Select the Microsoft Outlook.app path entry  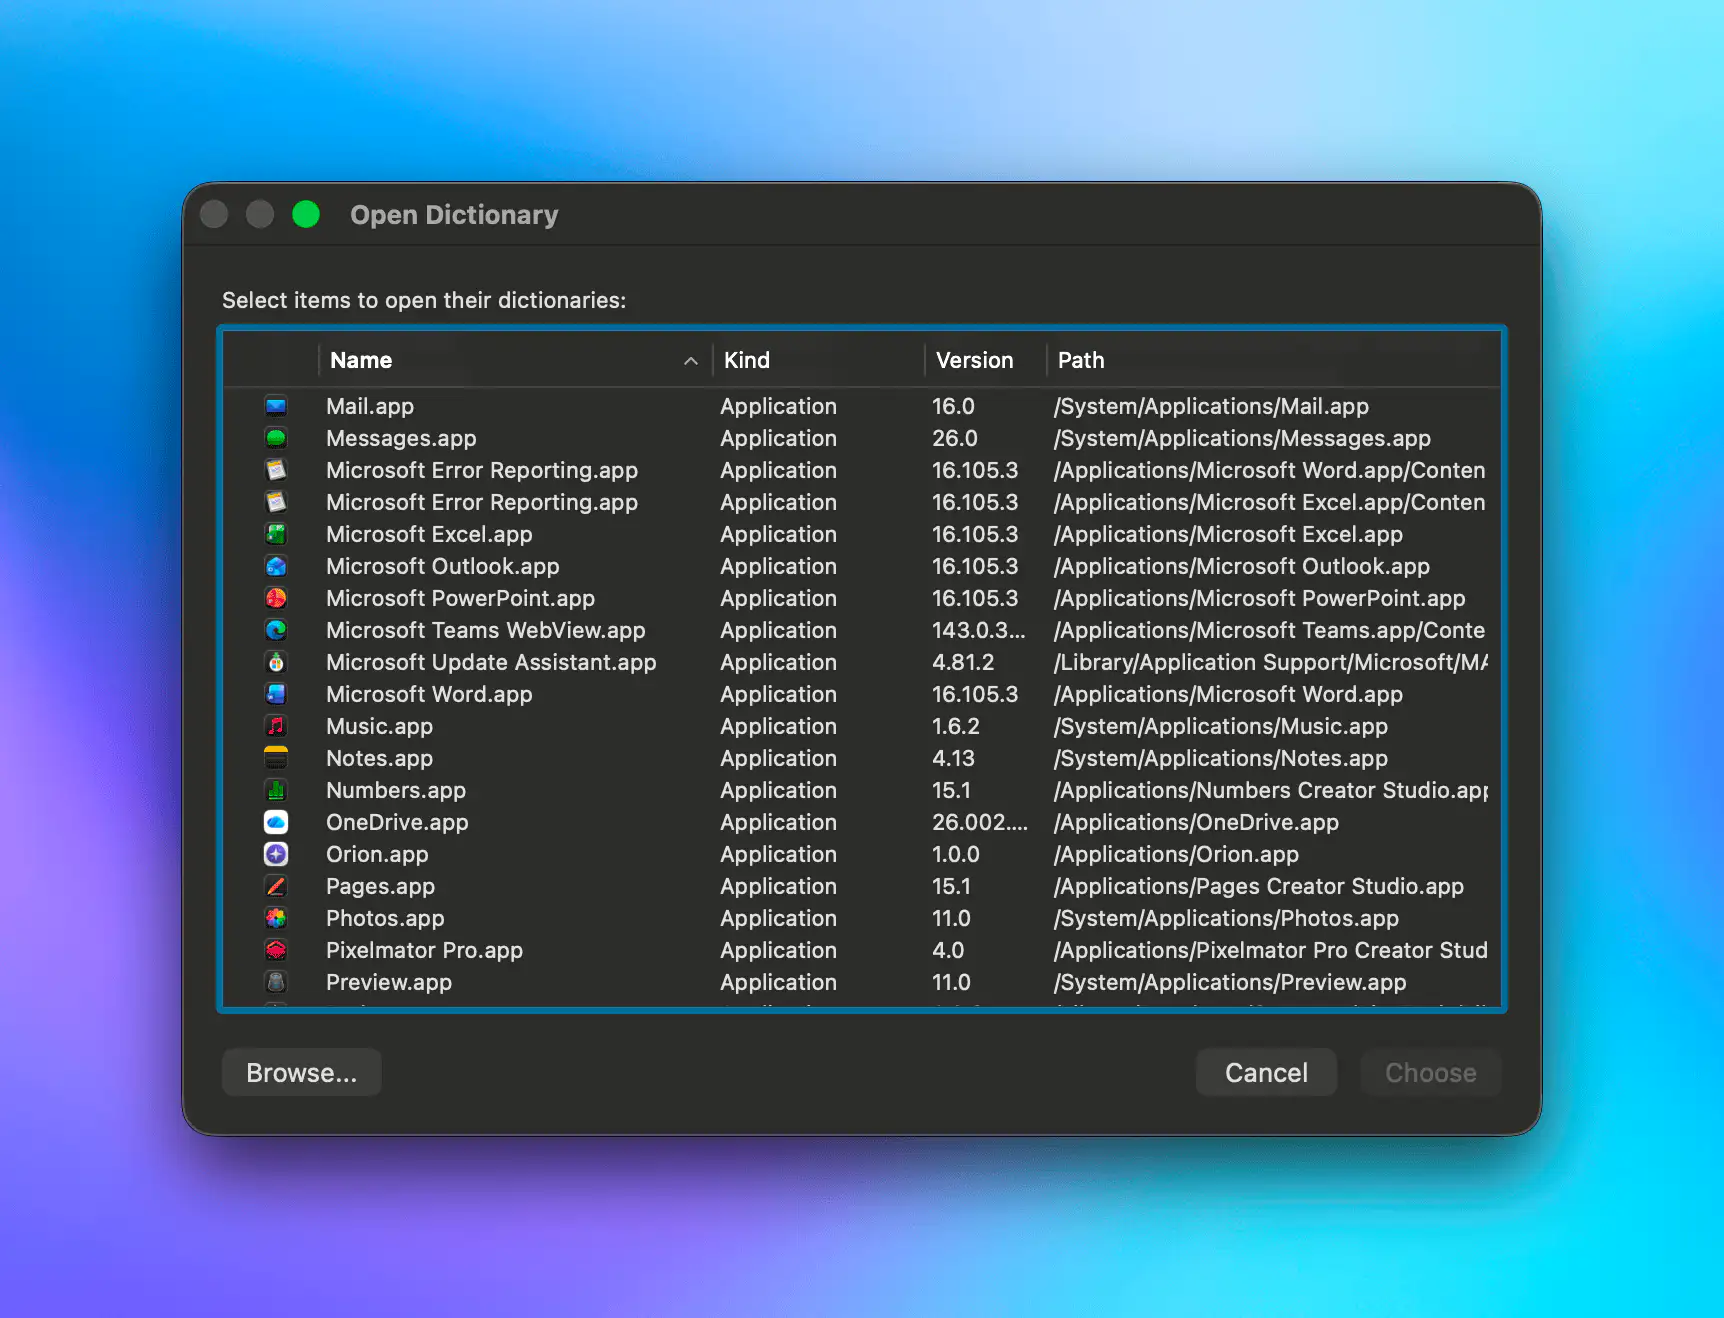point(1242,566)
